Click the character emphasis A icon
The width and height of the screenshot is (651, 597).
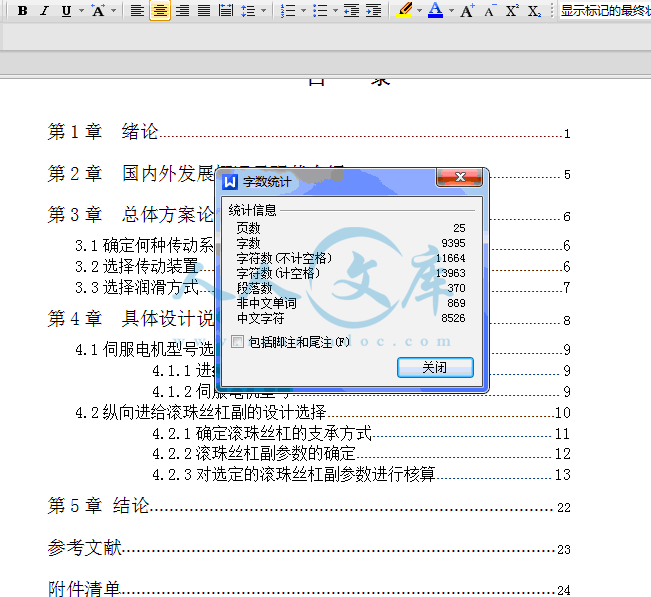click(98, 10)
